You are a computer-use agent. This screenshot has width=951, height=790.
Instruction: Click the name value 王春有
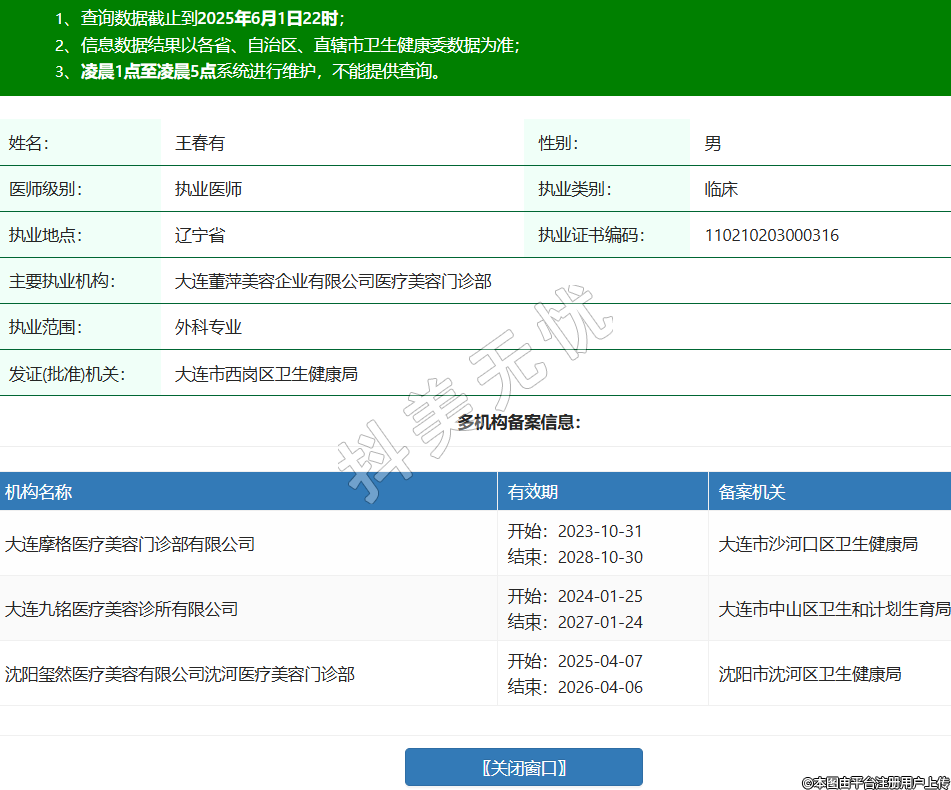point(200,143)
